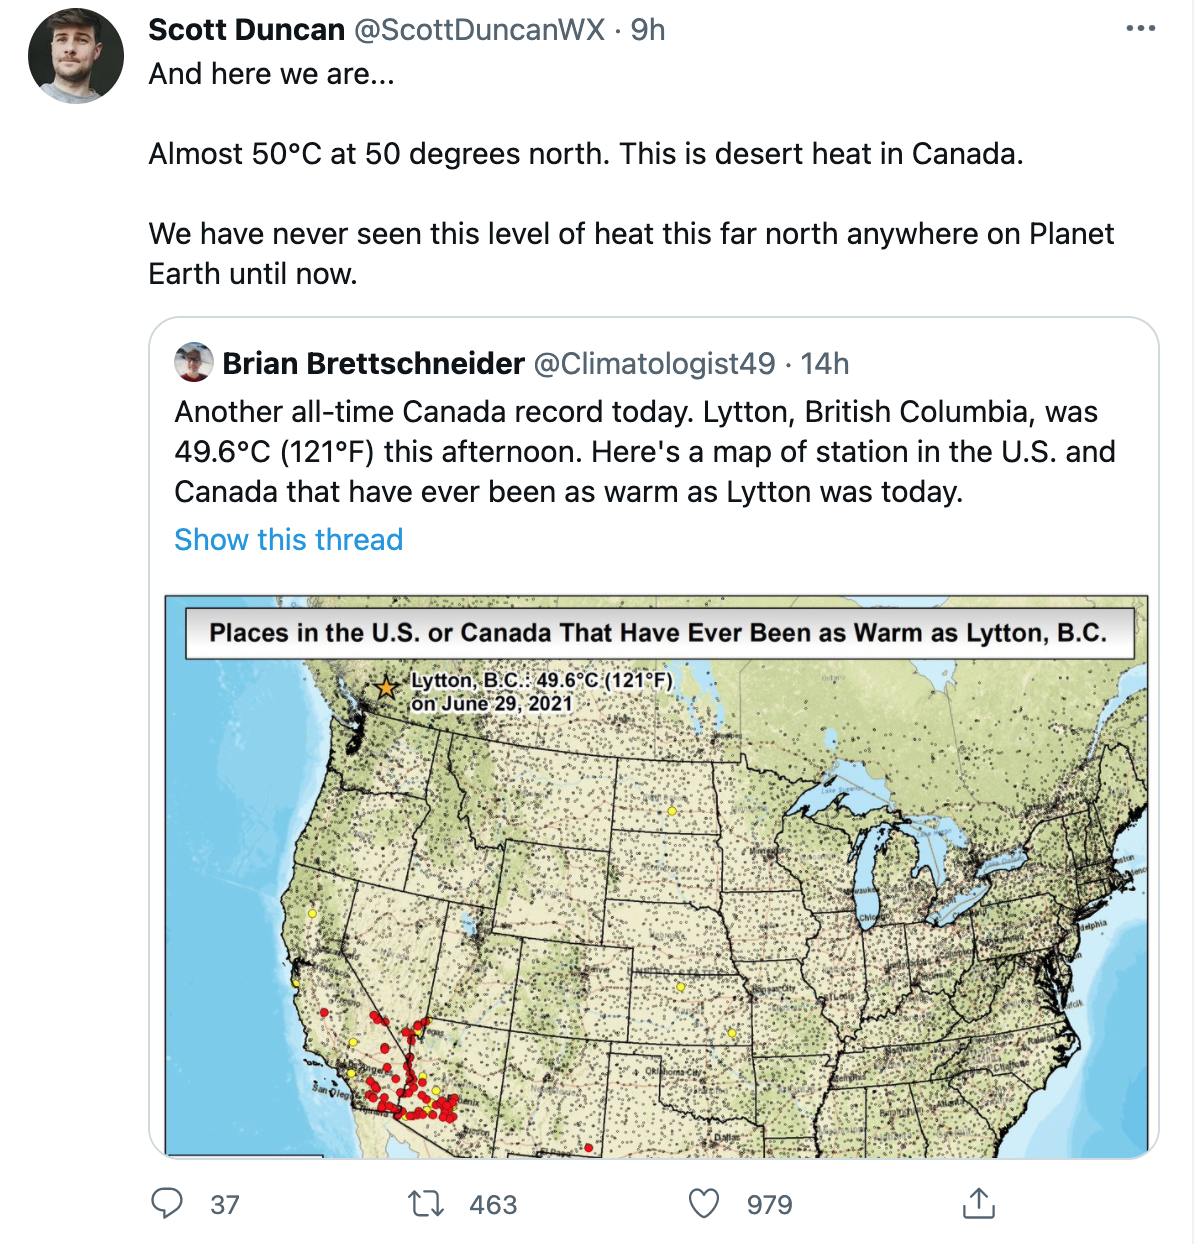
Task: Click the Scott Duncan display name
Action: point(247,30)
